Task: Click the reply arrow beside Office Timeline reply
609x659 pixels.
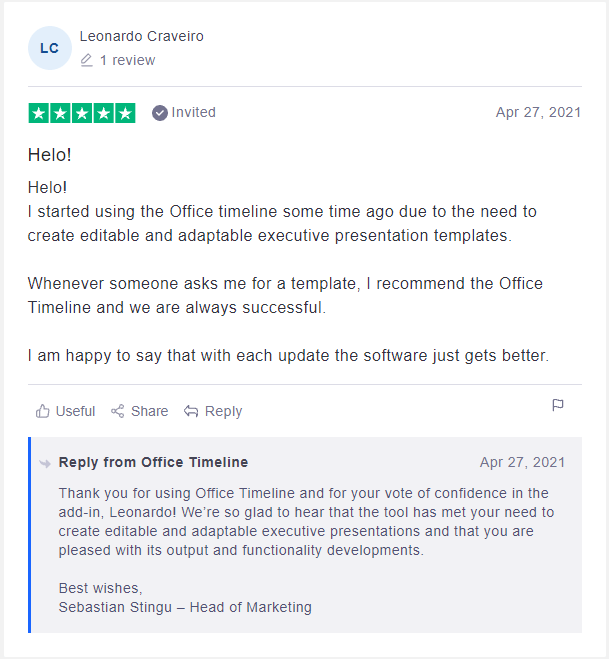Action: click(45, 463)
